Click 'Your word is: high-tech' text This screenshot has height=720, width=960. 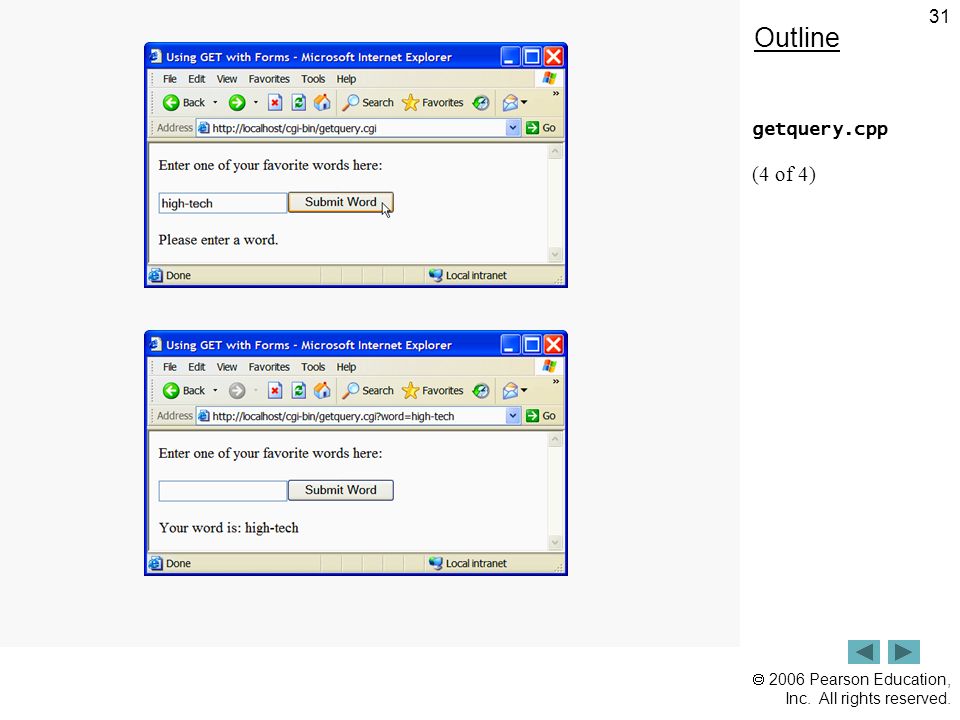tap(228, 528)
